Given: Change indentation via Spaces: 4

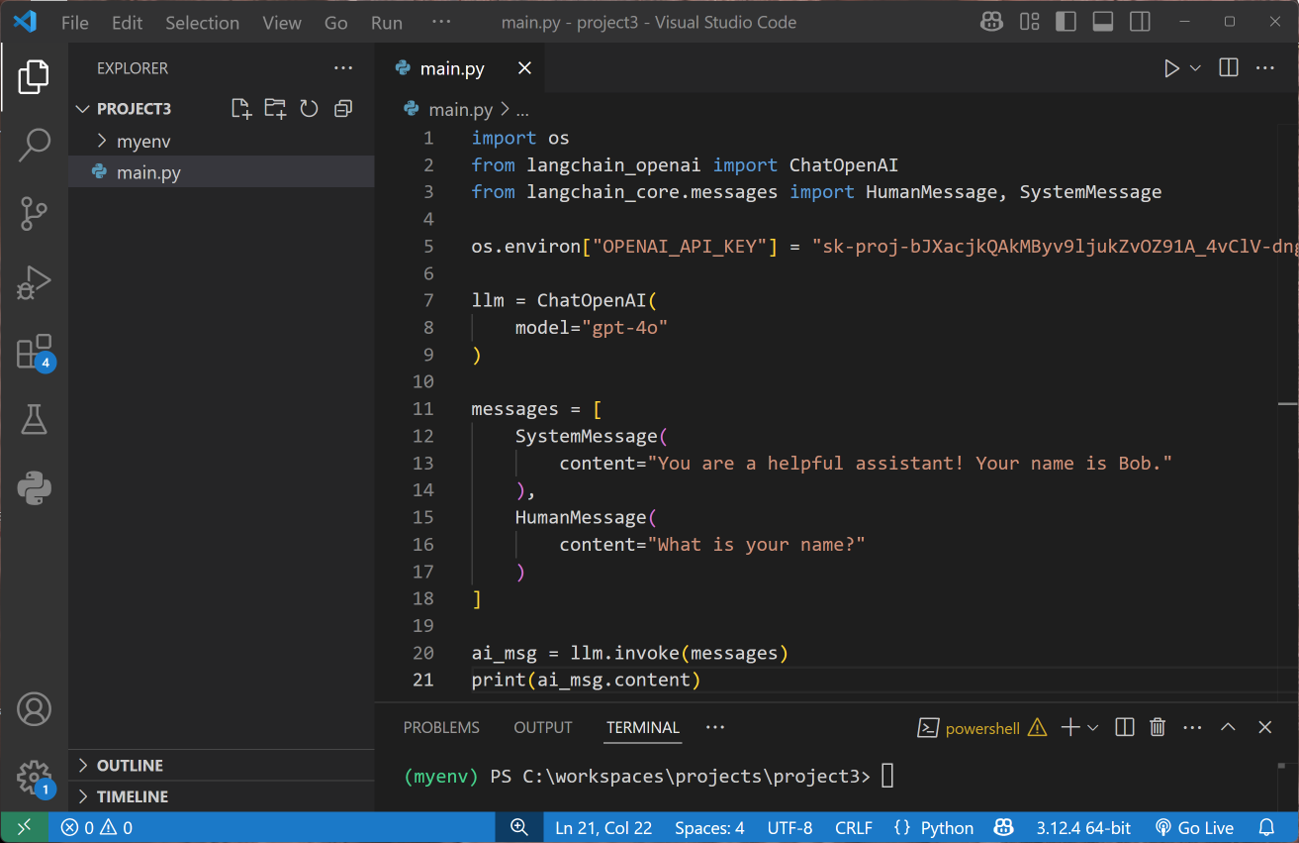Looking at the screenshot, I should click(709, 827).
